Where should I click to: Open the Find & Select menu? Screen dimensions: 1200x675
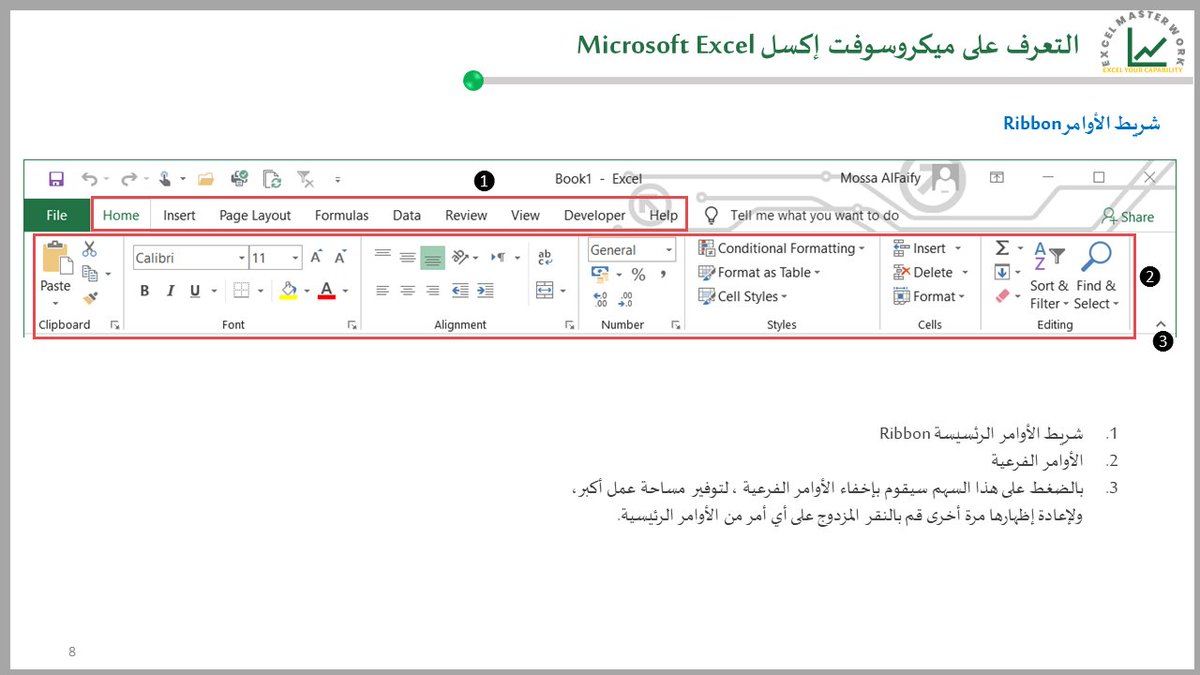pyautogui.click(x=1096, y=276)
